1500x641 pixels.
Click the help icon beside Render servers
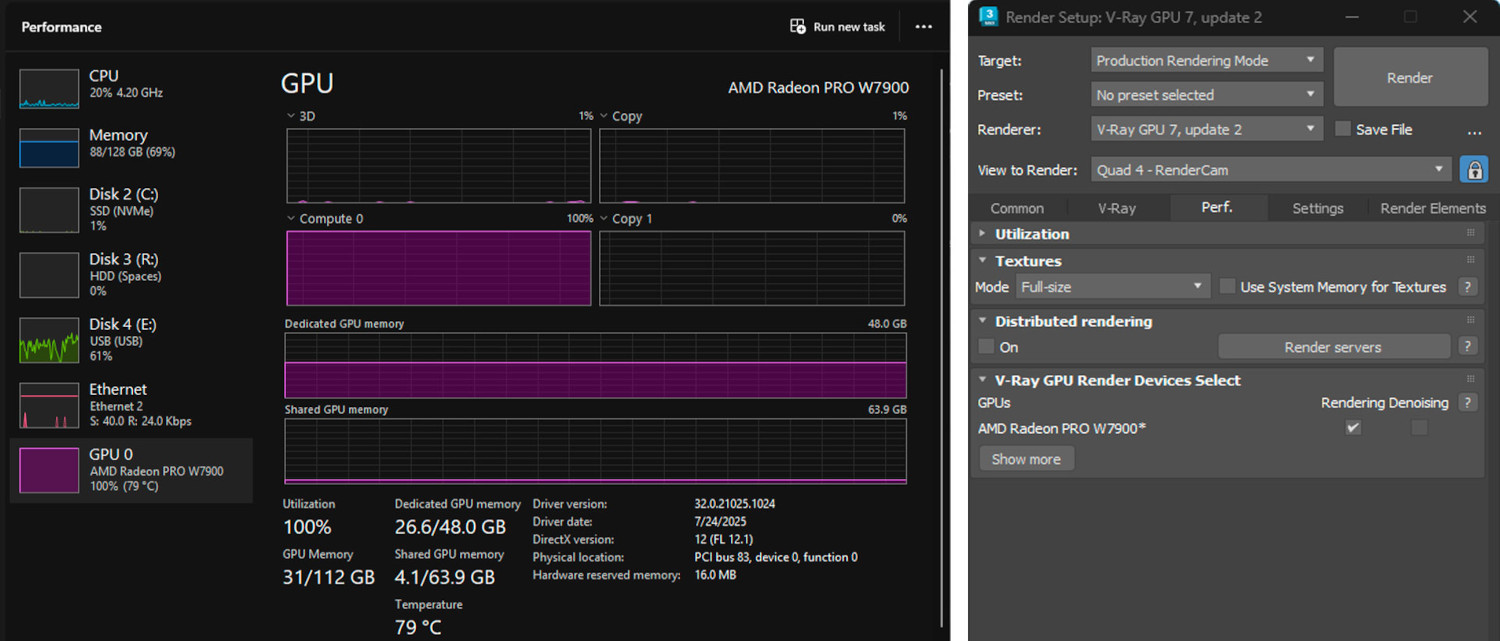pos(1467,347)
